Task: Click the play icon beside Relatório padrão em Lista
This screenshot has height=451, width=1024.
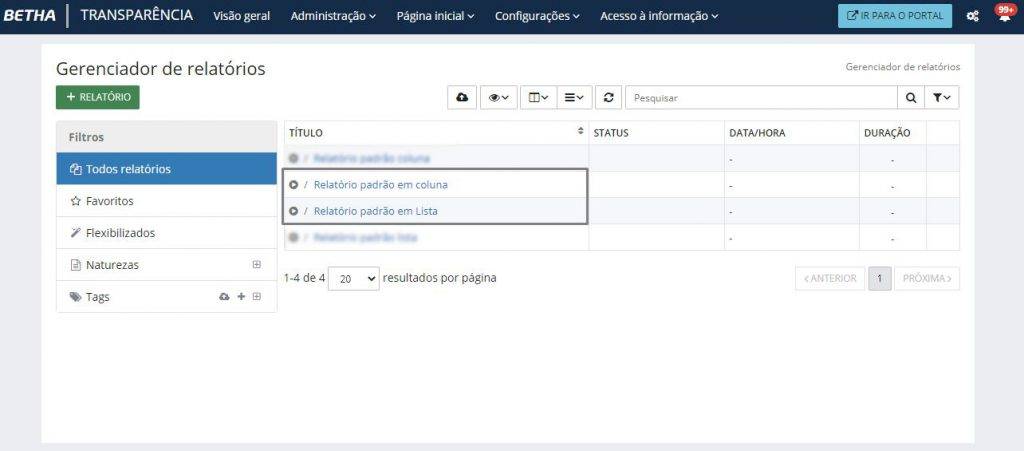Action: (293, 211)
